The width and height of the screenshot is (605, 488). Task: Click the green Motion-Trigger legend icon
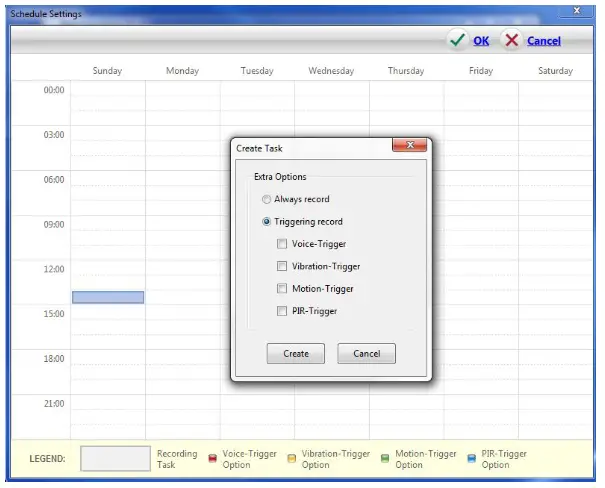pos(385,458)
